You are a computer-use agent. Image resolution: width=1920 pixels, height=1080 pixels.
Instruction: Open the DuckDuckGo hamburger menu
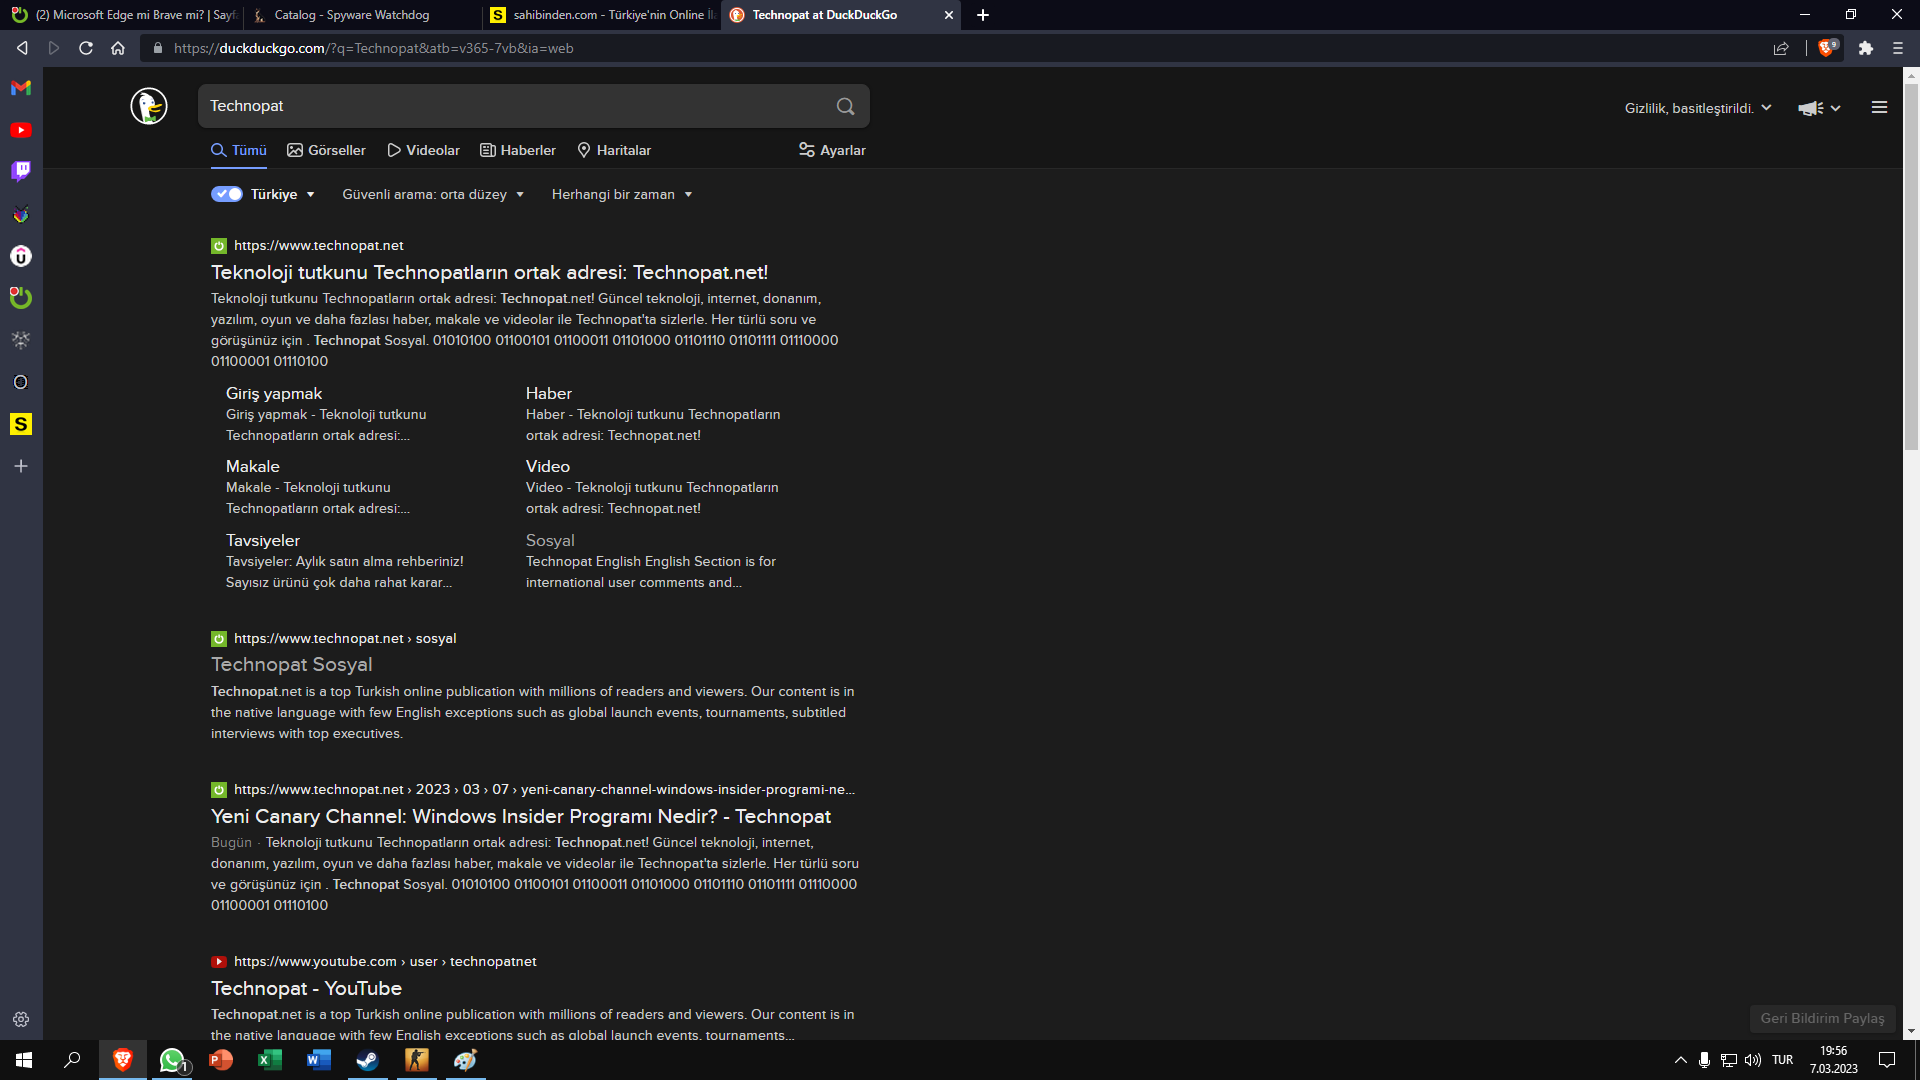[x=1879, y=107]
